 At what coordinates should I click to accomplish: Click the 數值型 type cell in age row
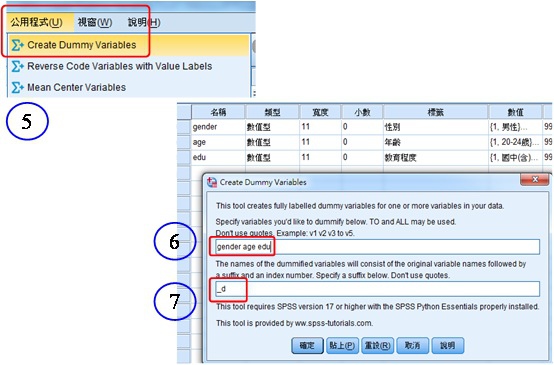pyautogui.click(x=272, y=142)
